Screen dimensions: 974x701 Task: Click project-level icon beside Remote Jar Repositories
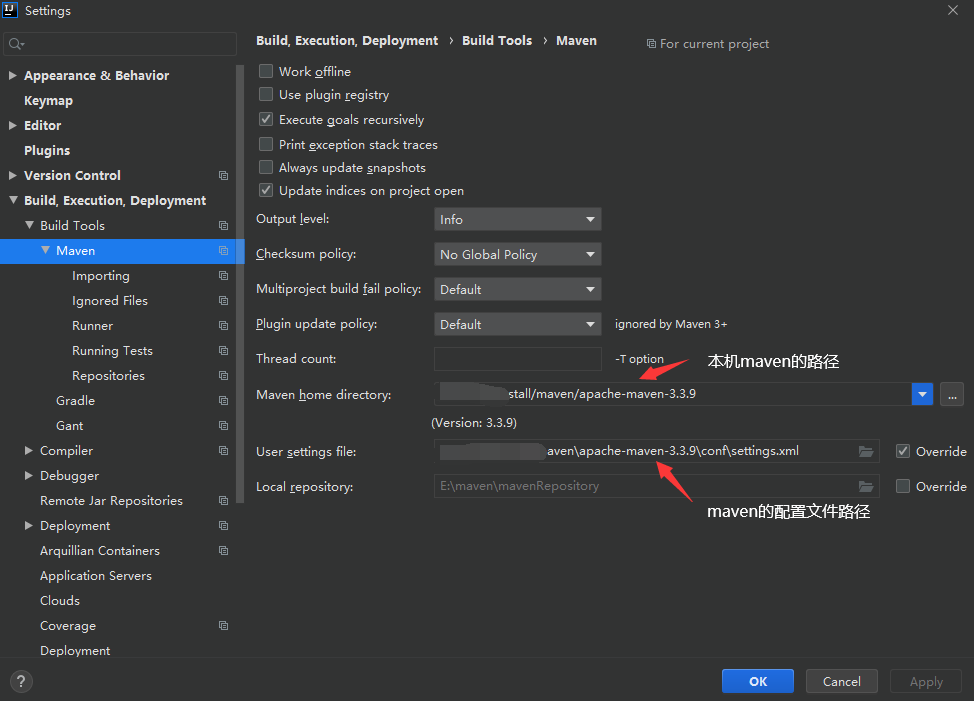[224, 500]
